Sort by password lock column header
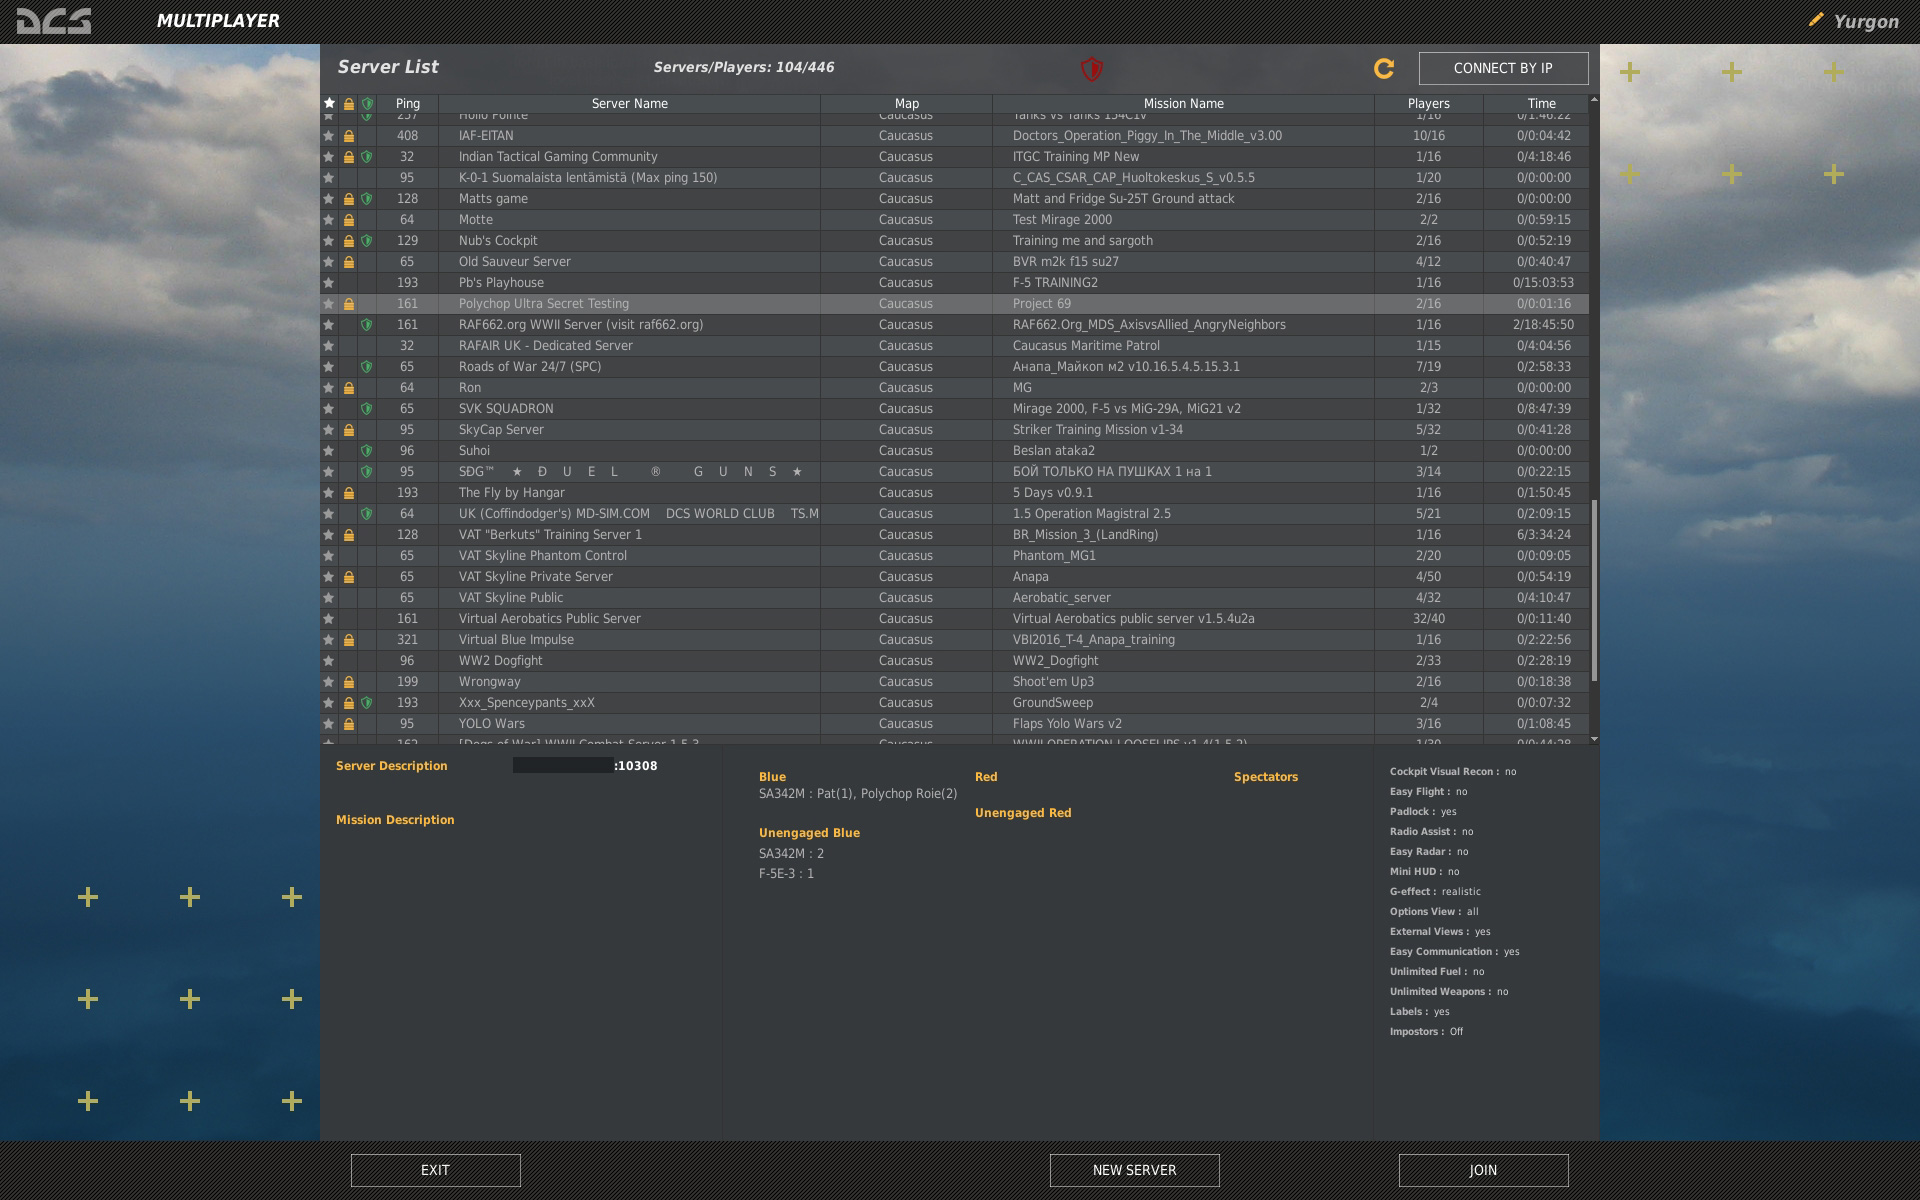The width and height of the screenshot is (1920, 1200). (348, 103)
